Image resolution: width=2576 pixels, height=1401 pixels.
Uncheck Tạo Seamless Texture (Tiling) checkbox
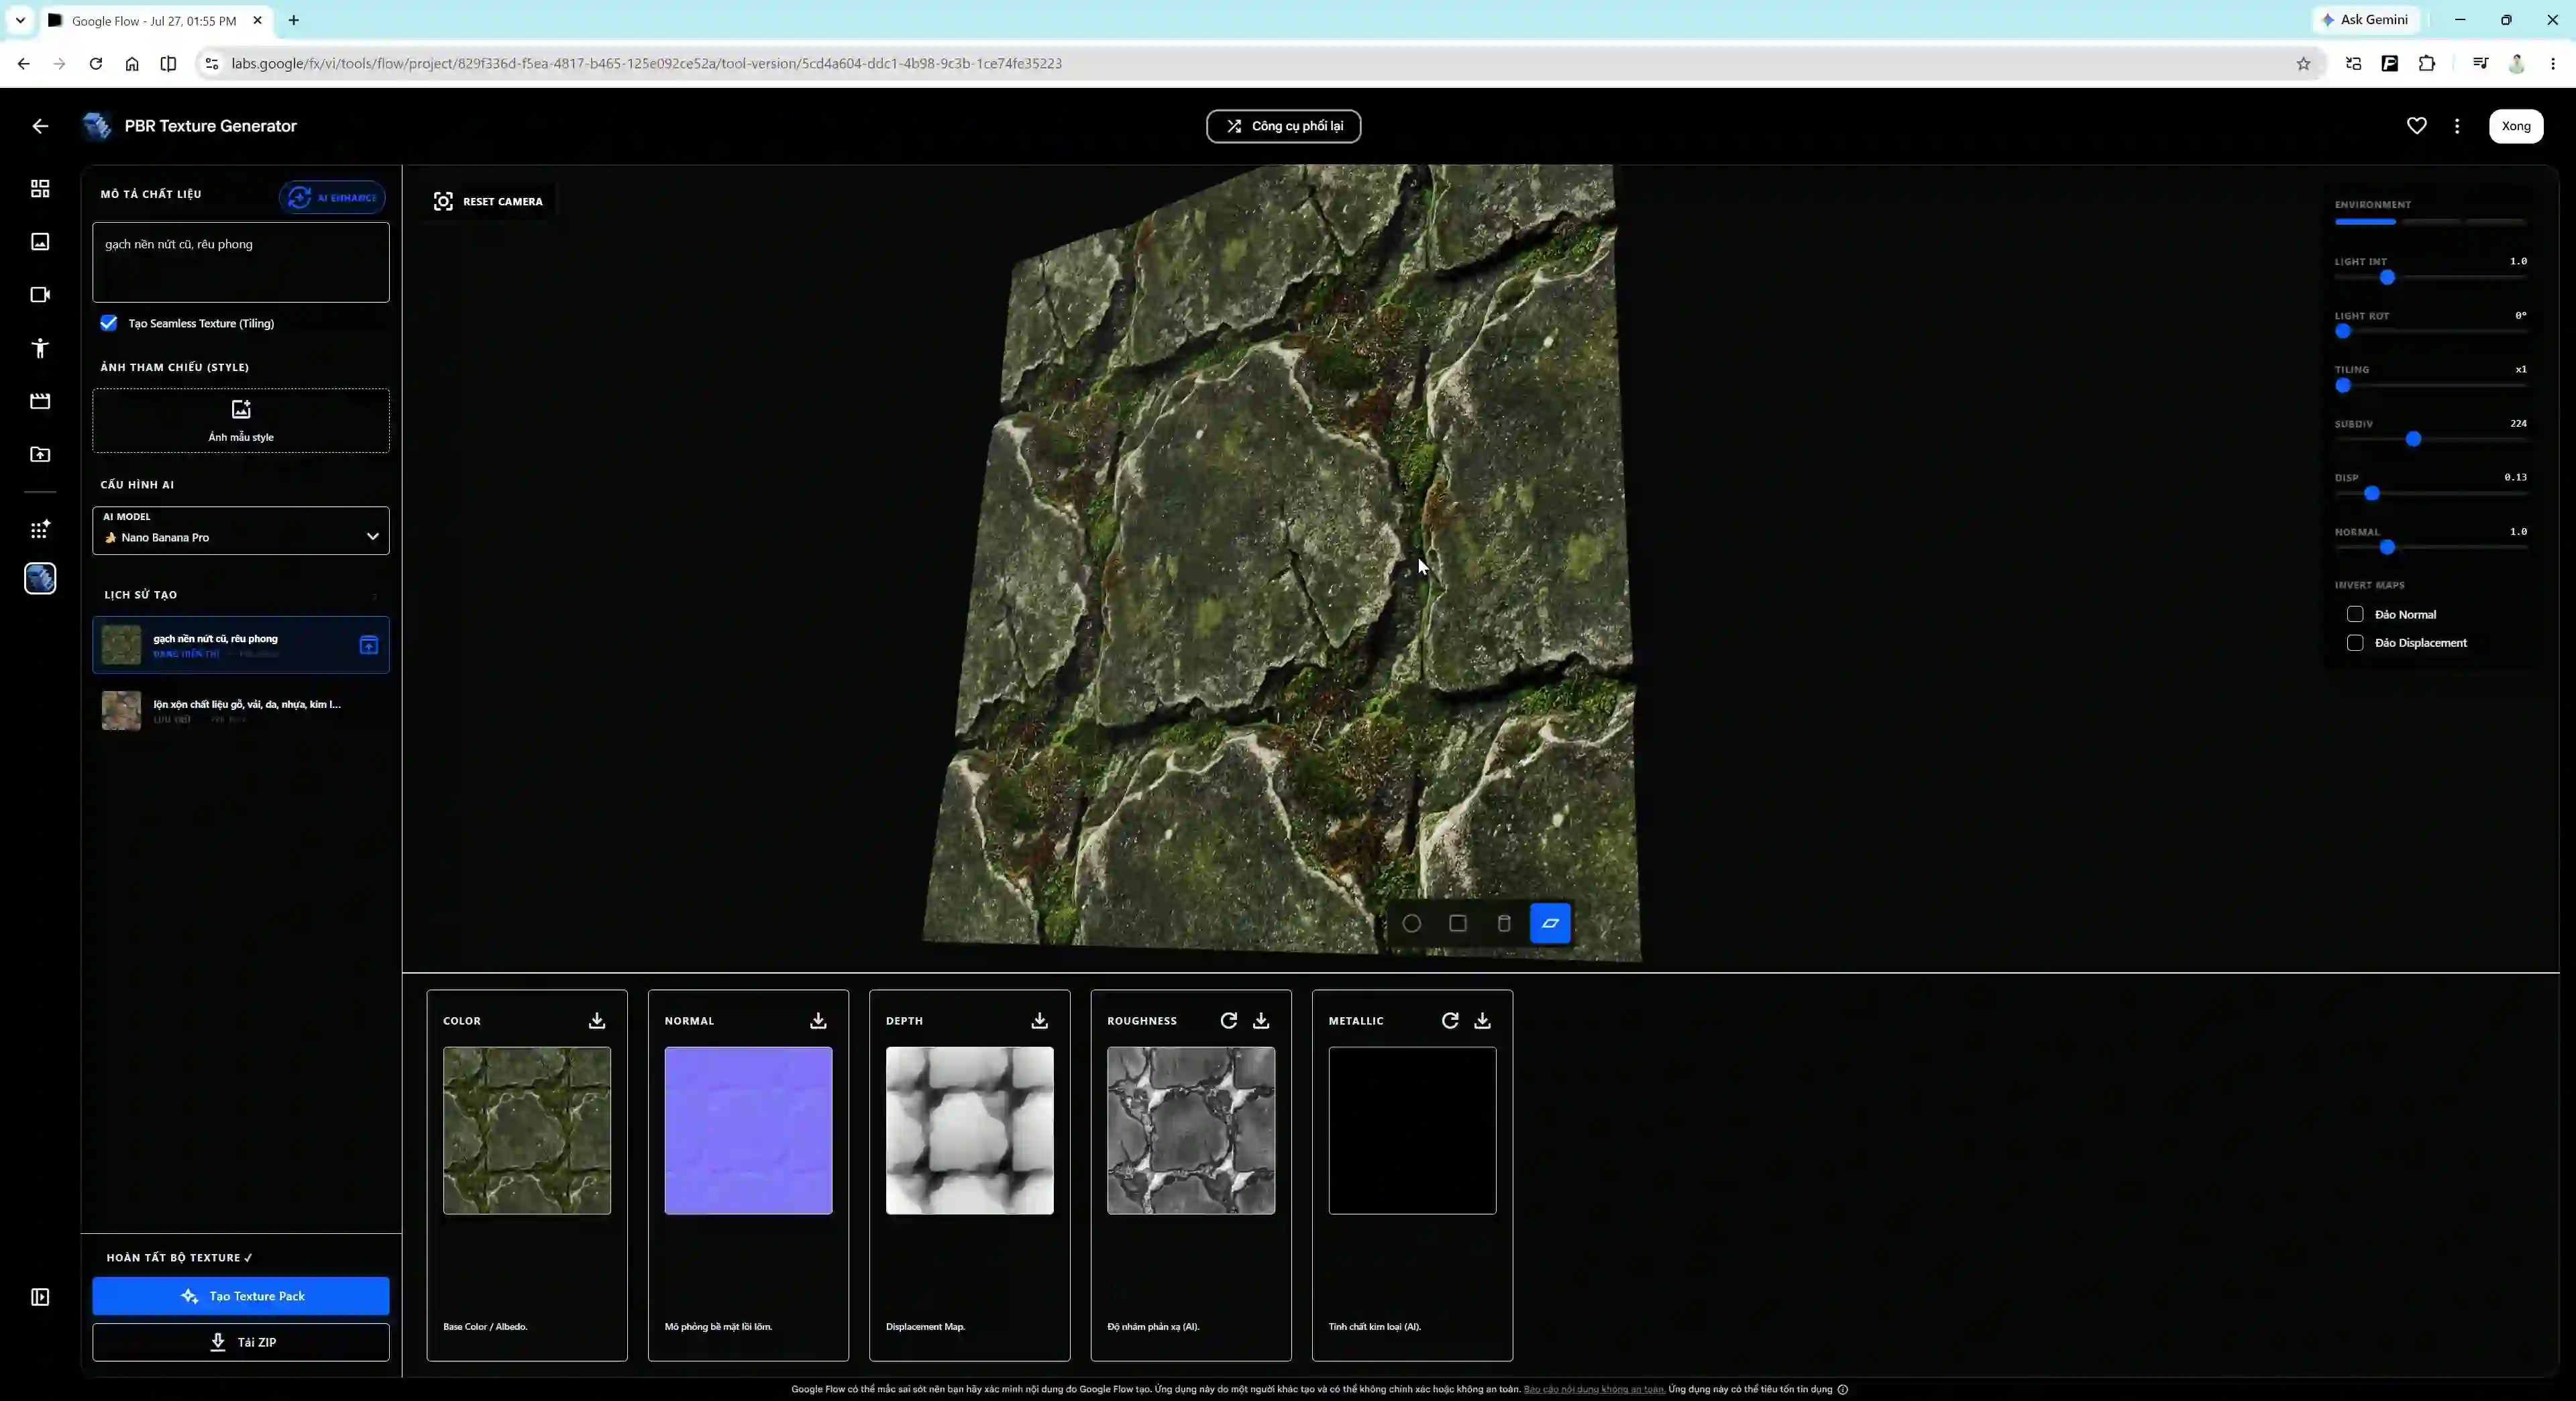pyautogui.click(x=109, y=323)
